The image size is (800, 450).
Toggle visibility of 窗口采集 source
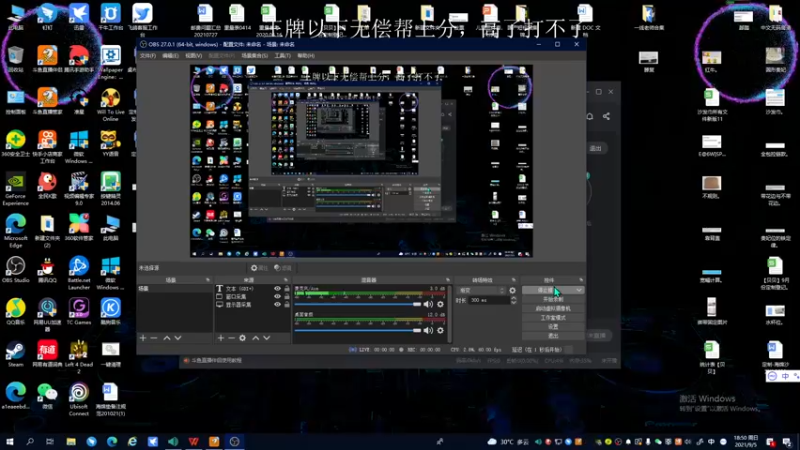(x=278, y=296)
